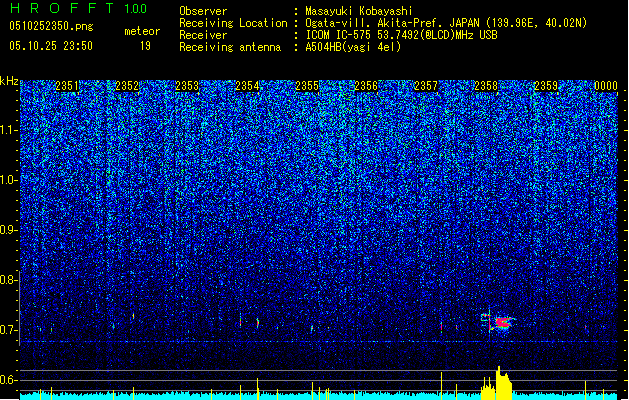Click the 2356 time marker
The image size is (629, 400).
click(x=366, y=85)
